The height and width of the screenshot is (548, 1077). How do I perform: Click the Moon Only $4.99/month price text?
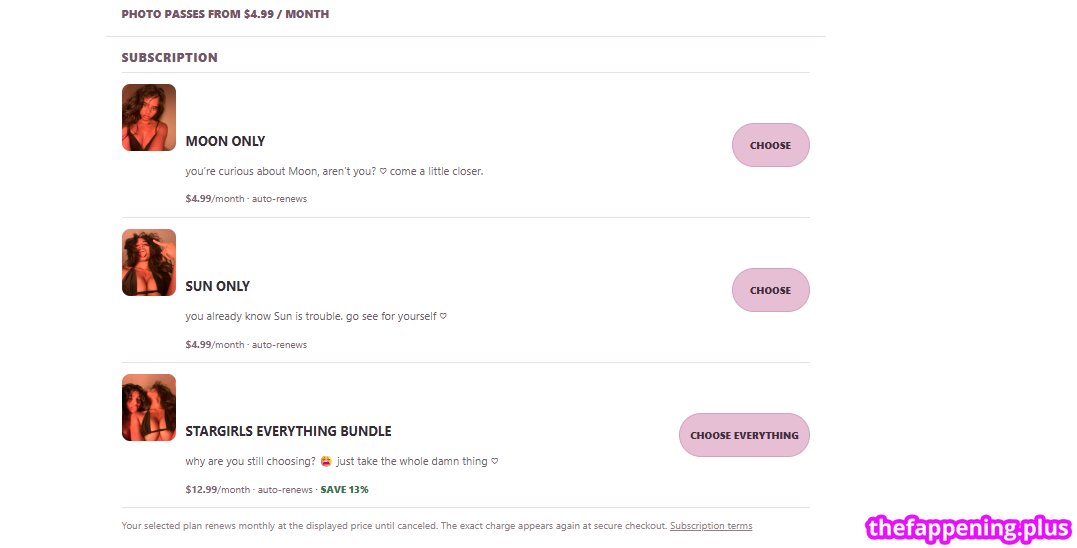215,198
